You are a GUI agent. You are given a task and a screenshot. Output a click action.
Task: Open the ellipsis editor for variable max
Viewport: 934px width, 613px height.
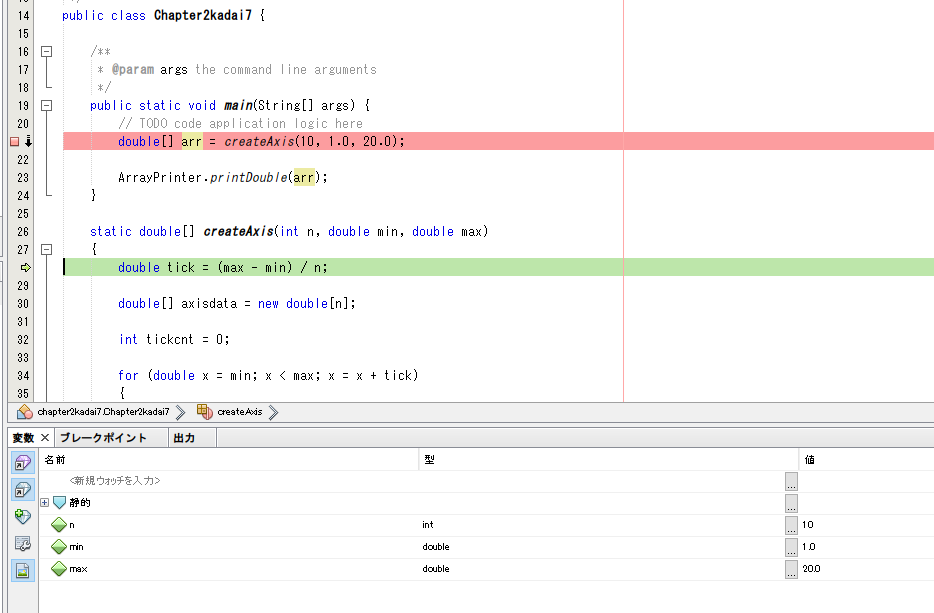click(791, 570)
